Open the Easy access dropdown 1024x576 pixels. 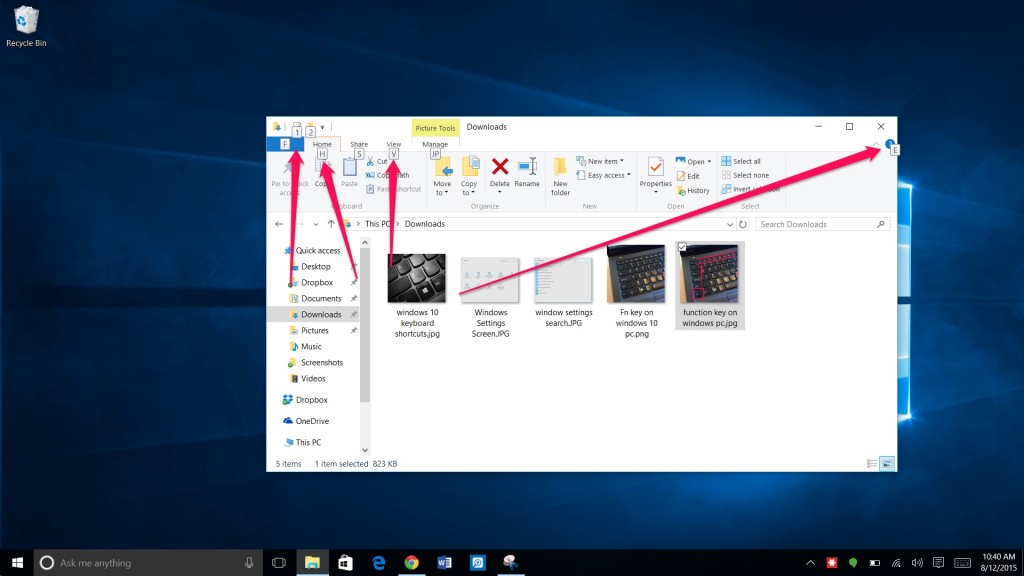[x=605, y=175]
